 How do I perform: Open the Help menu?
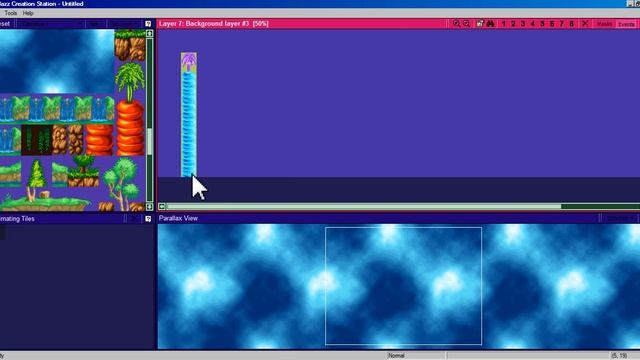28,13
